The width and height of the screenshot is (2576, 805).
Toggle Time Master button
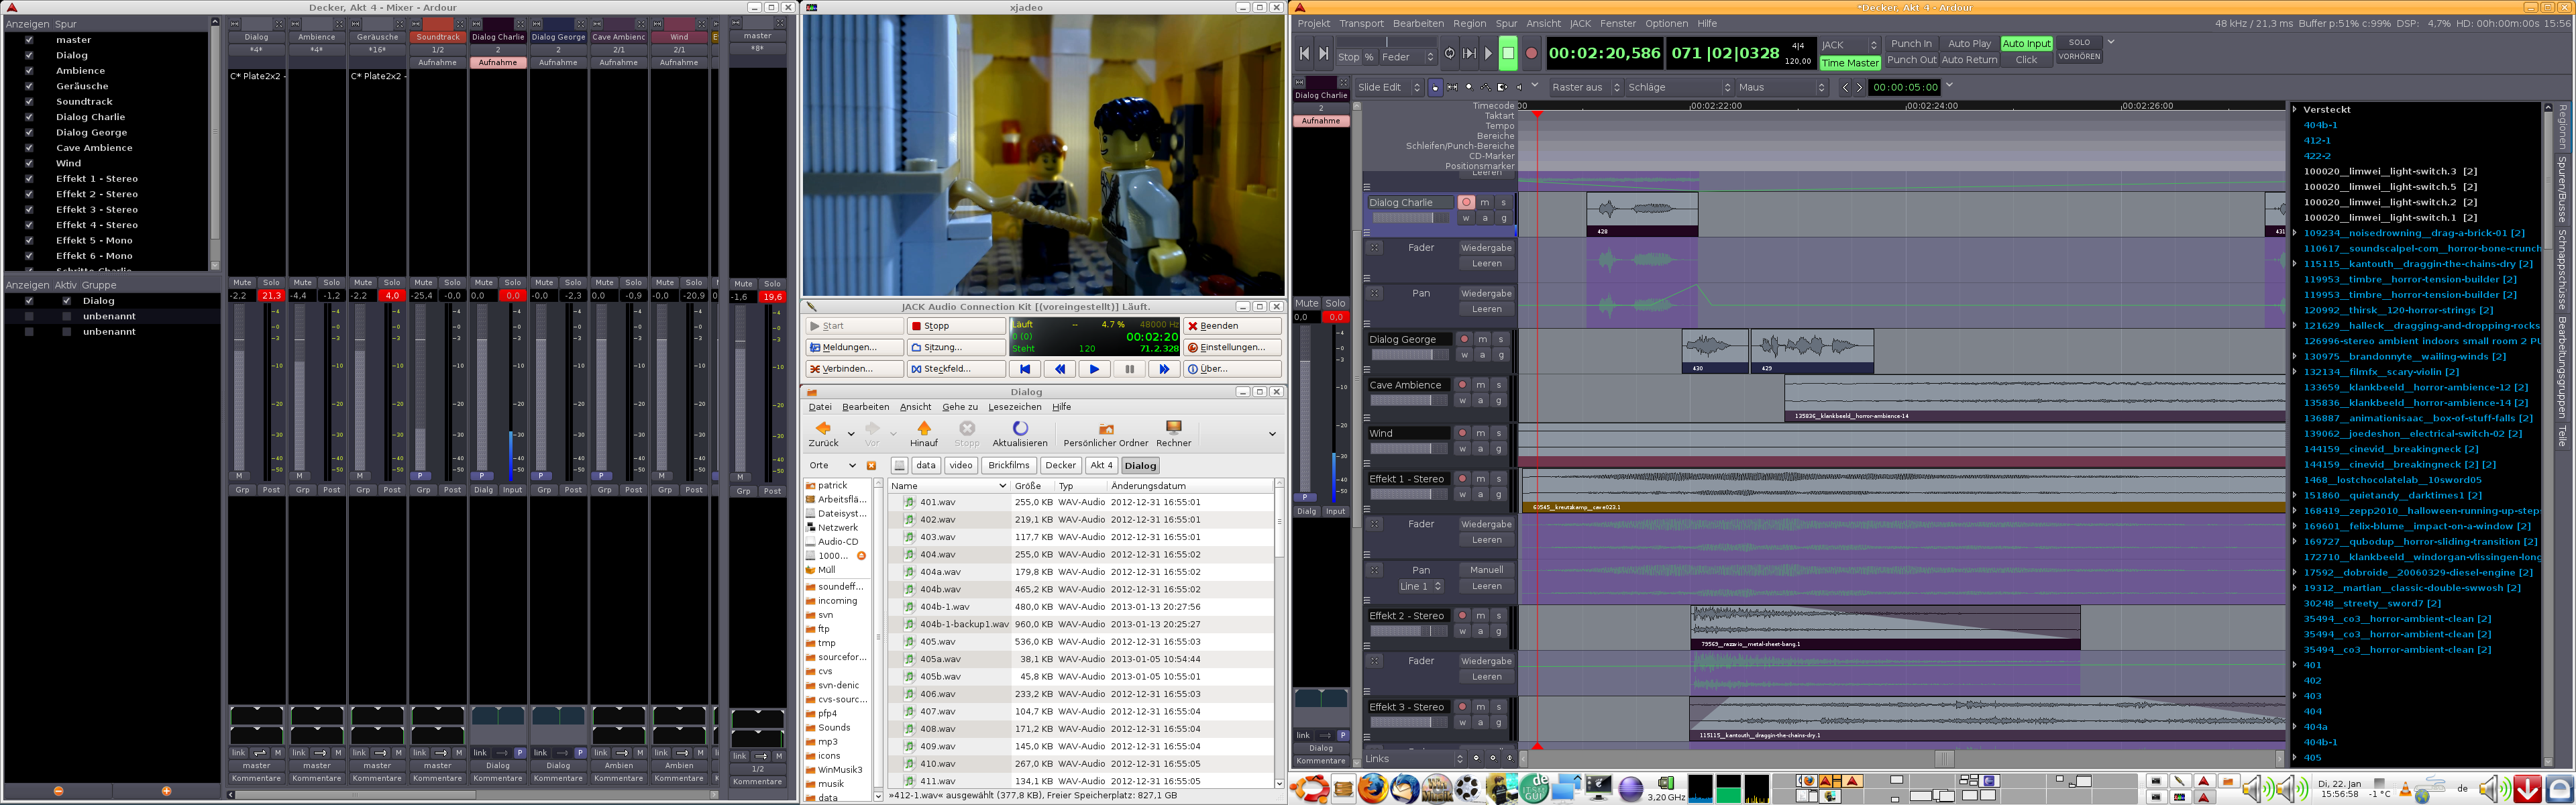[x=1850, y=63]
